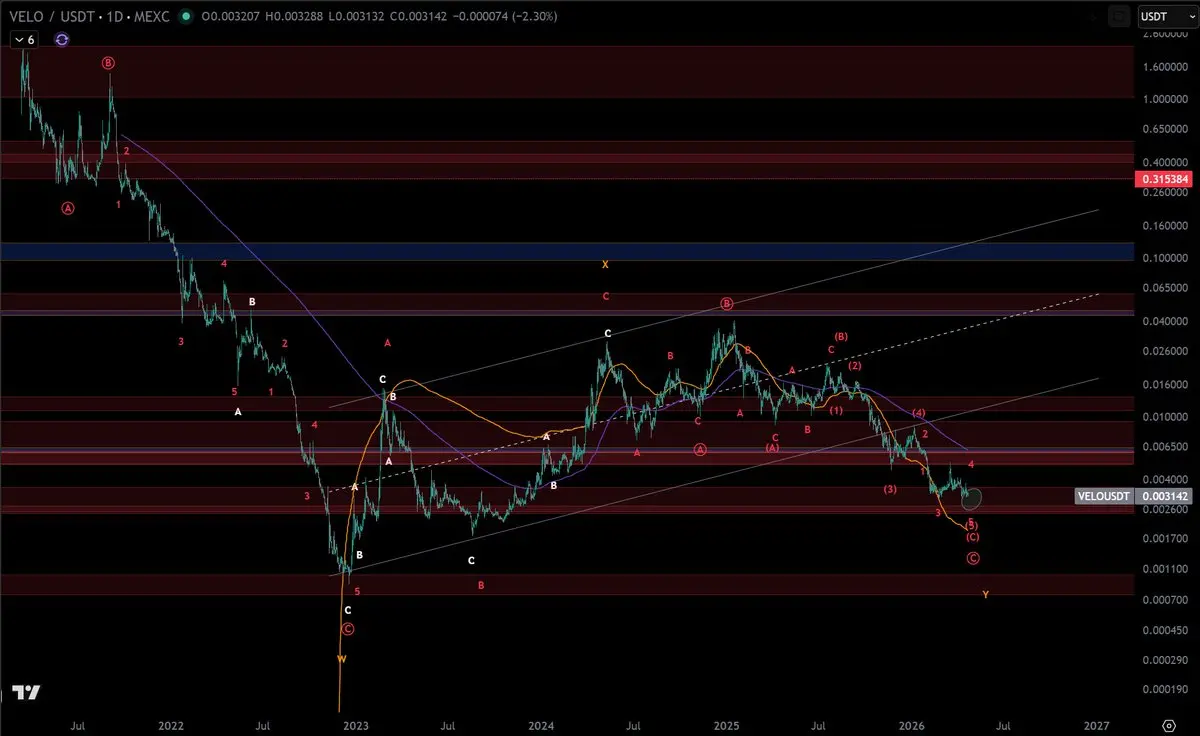Open chart settings gear at bottom right
The height and width of the screenshot is (736, 1200).
[x=1168, y=724]
